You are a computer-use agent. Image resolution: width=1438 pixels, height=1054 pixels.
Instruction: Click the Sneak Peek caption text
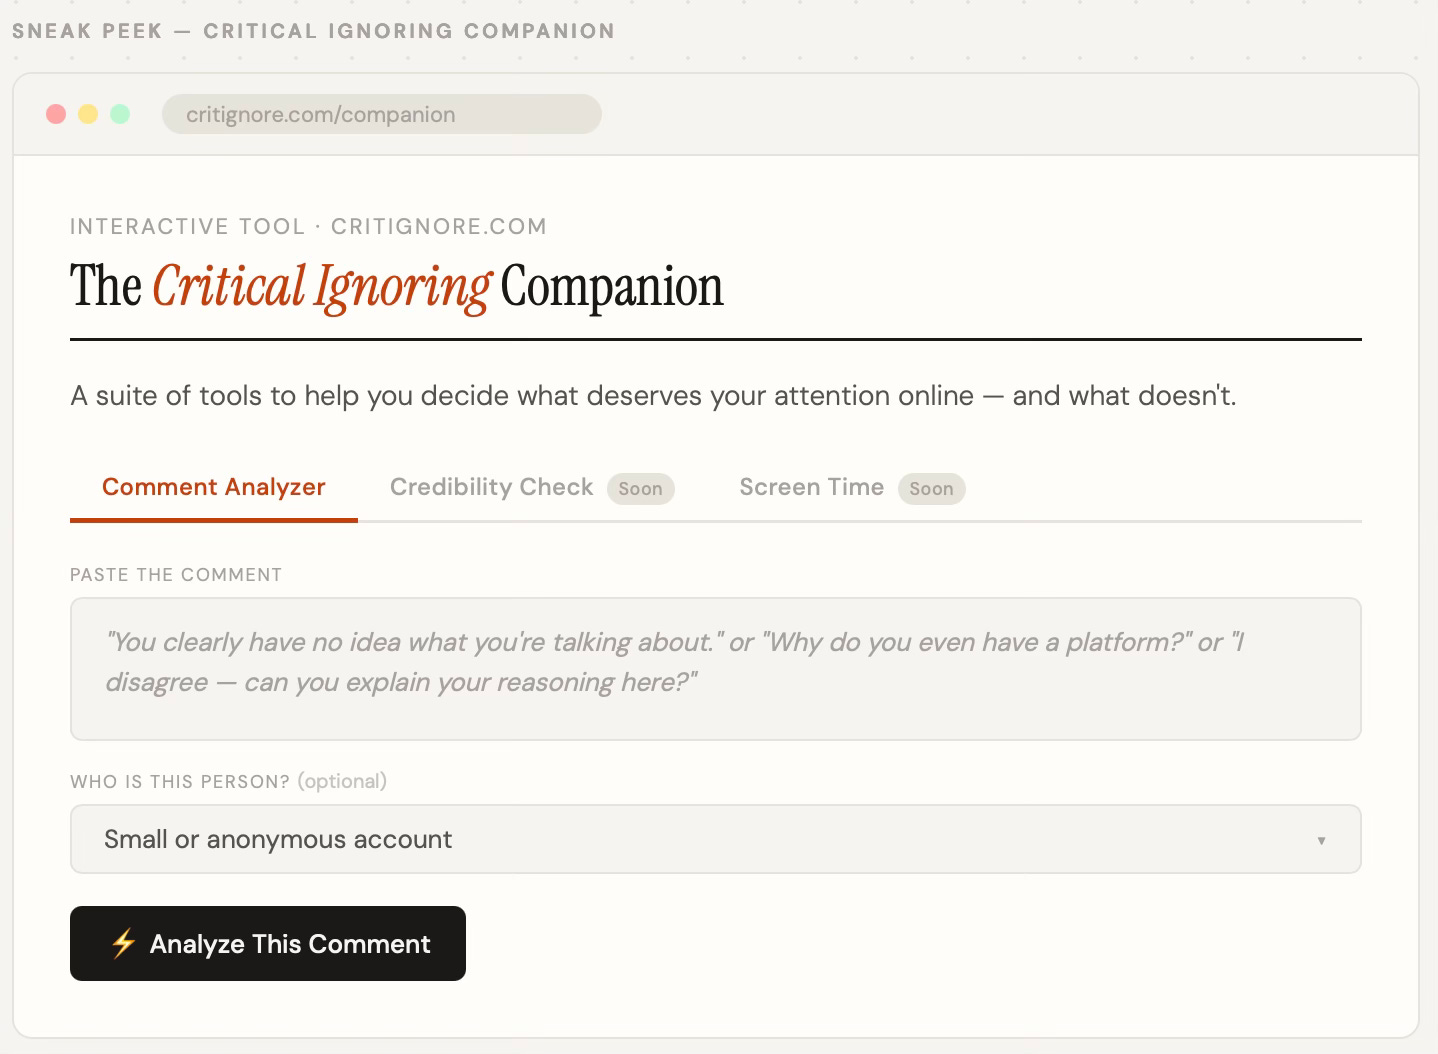pos(313,31)
